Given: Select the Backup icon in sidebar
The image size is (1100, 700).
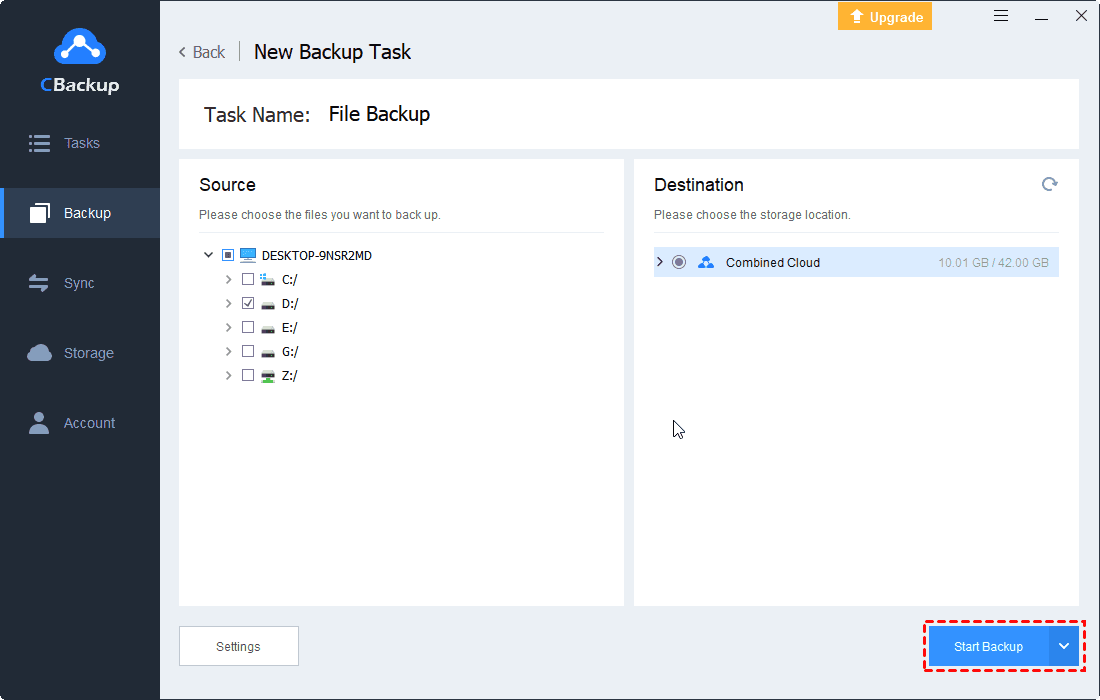Looking at the screenshot, I should (x=39, y=213).
